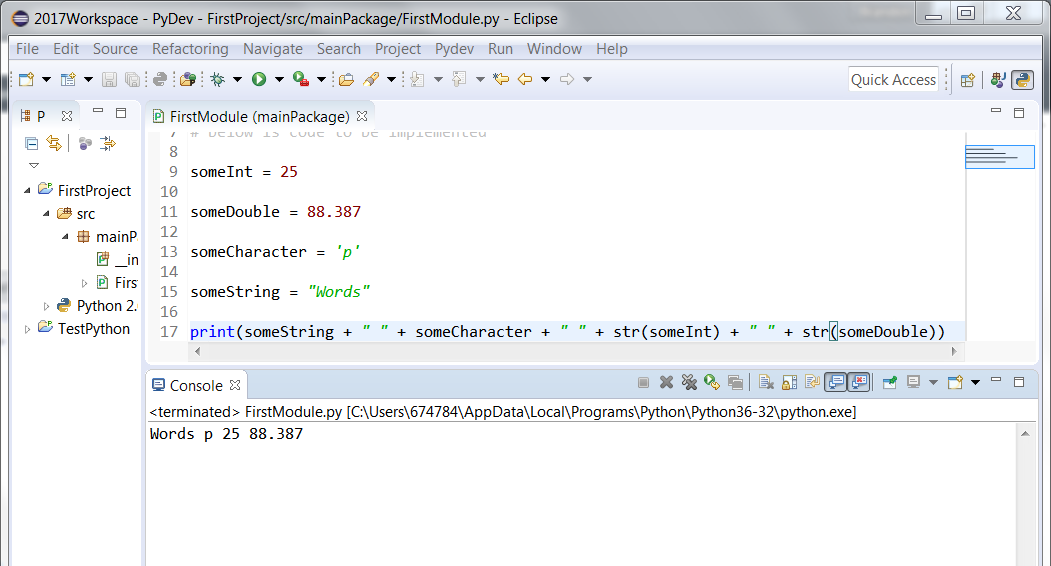Remove the launch with the X icon
This screenshot has height=566, width=1051.
pyautogui.click(x=666, y=382)
